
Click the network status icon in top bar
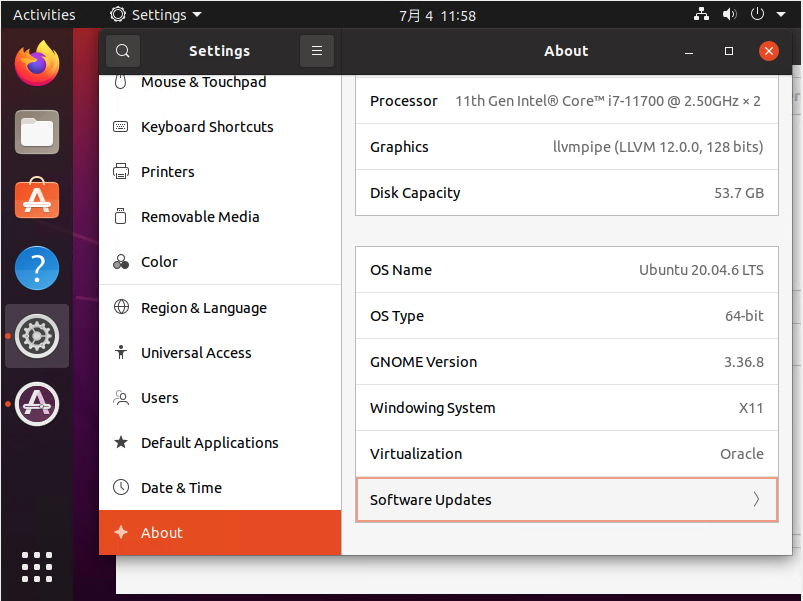coord(701,15)
